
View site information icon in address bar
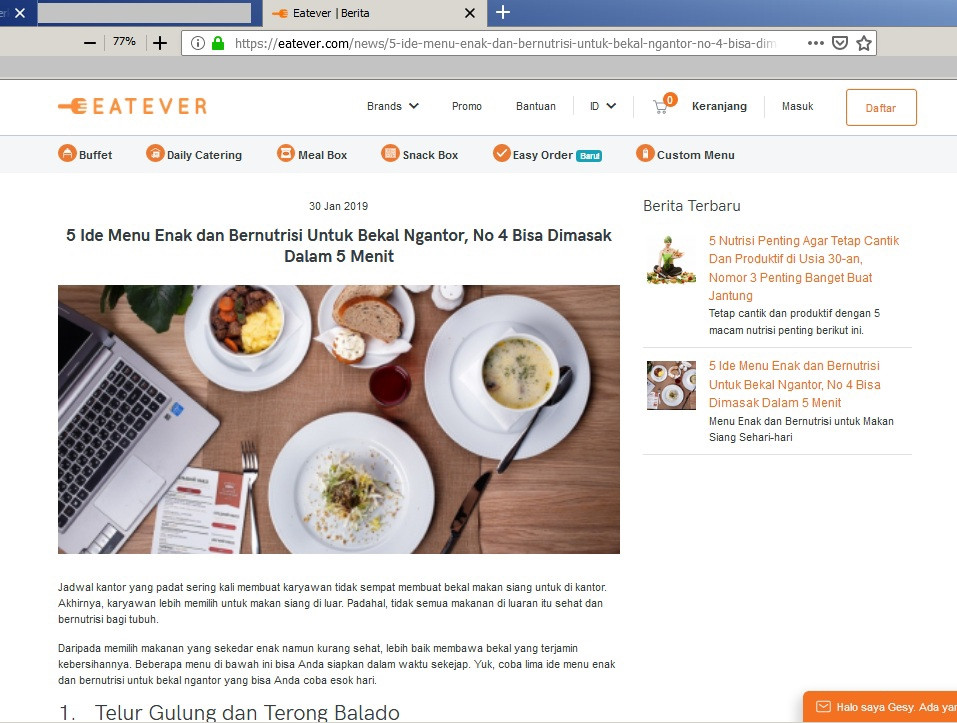pyautogui.click(x=198, y=43)
